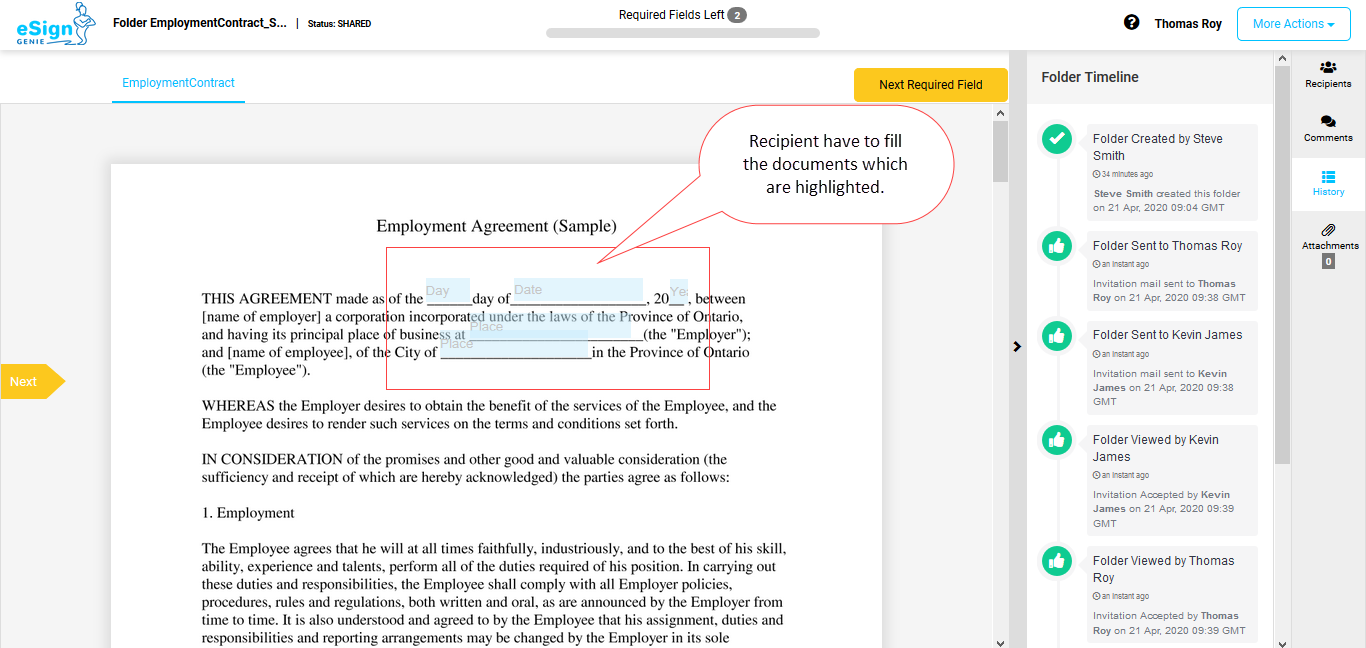Switch to the EmploymentContract tab
This screenshot has height=648, width=1366.
click(178, 83)
